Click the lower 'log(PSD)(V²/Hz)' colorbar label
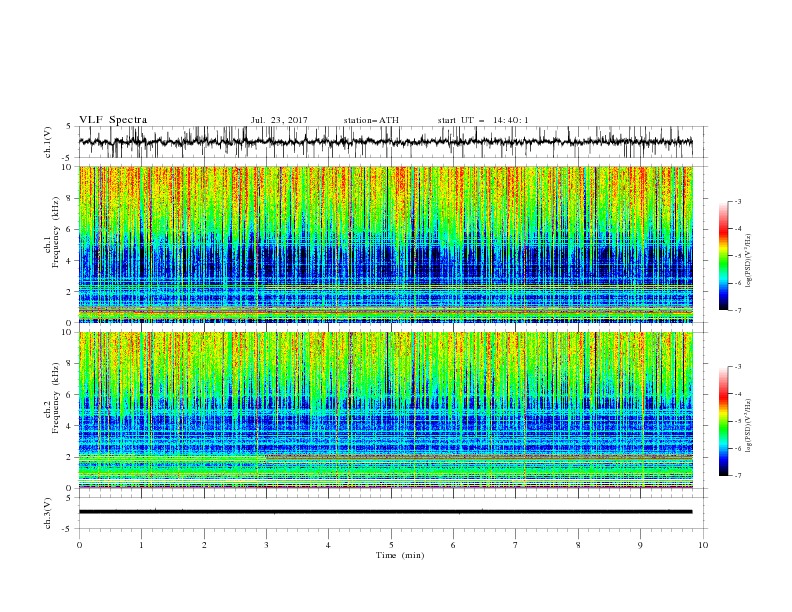Screen dimensions: 792x612 (x=749, y=425)
